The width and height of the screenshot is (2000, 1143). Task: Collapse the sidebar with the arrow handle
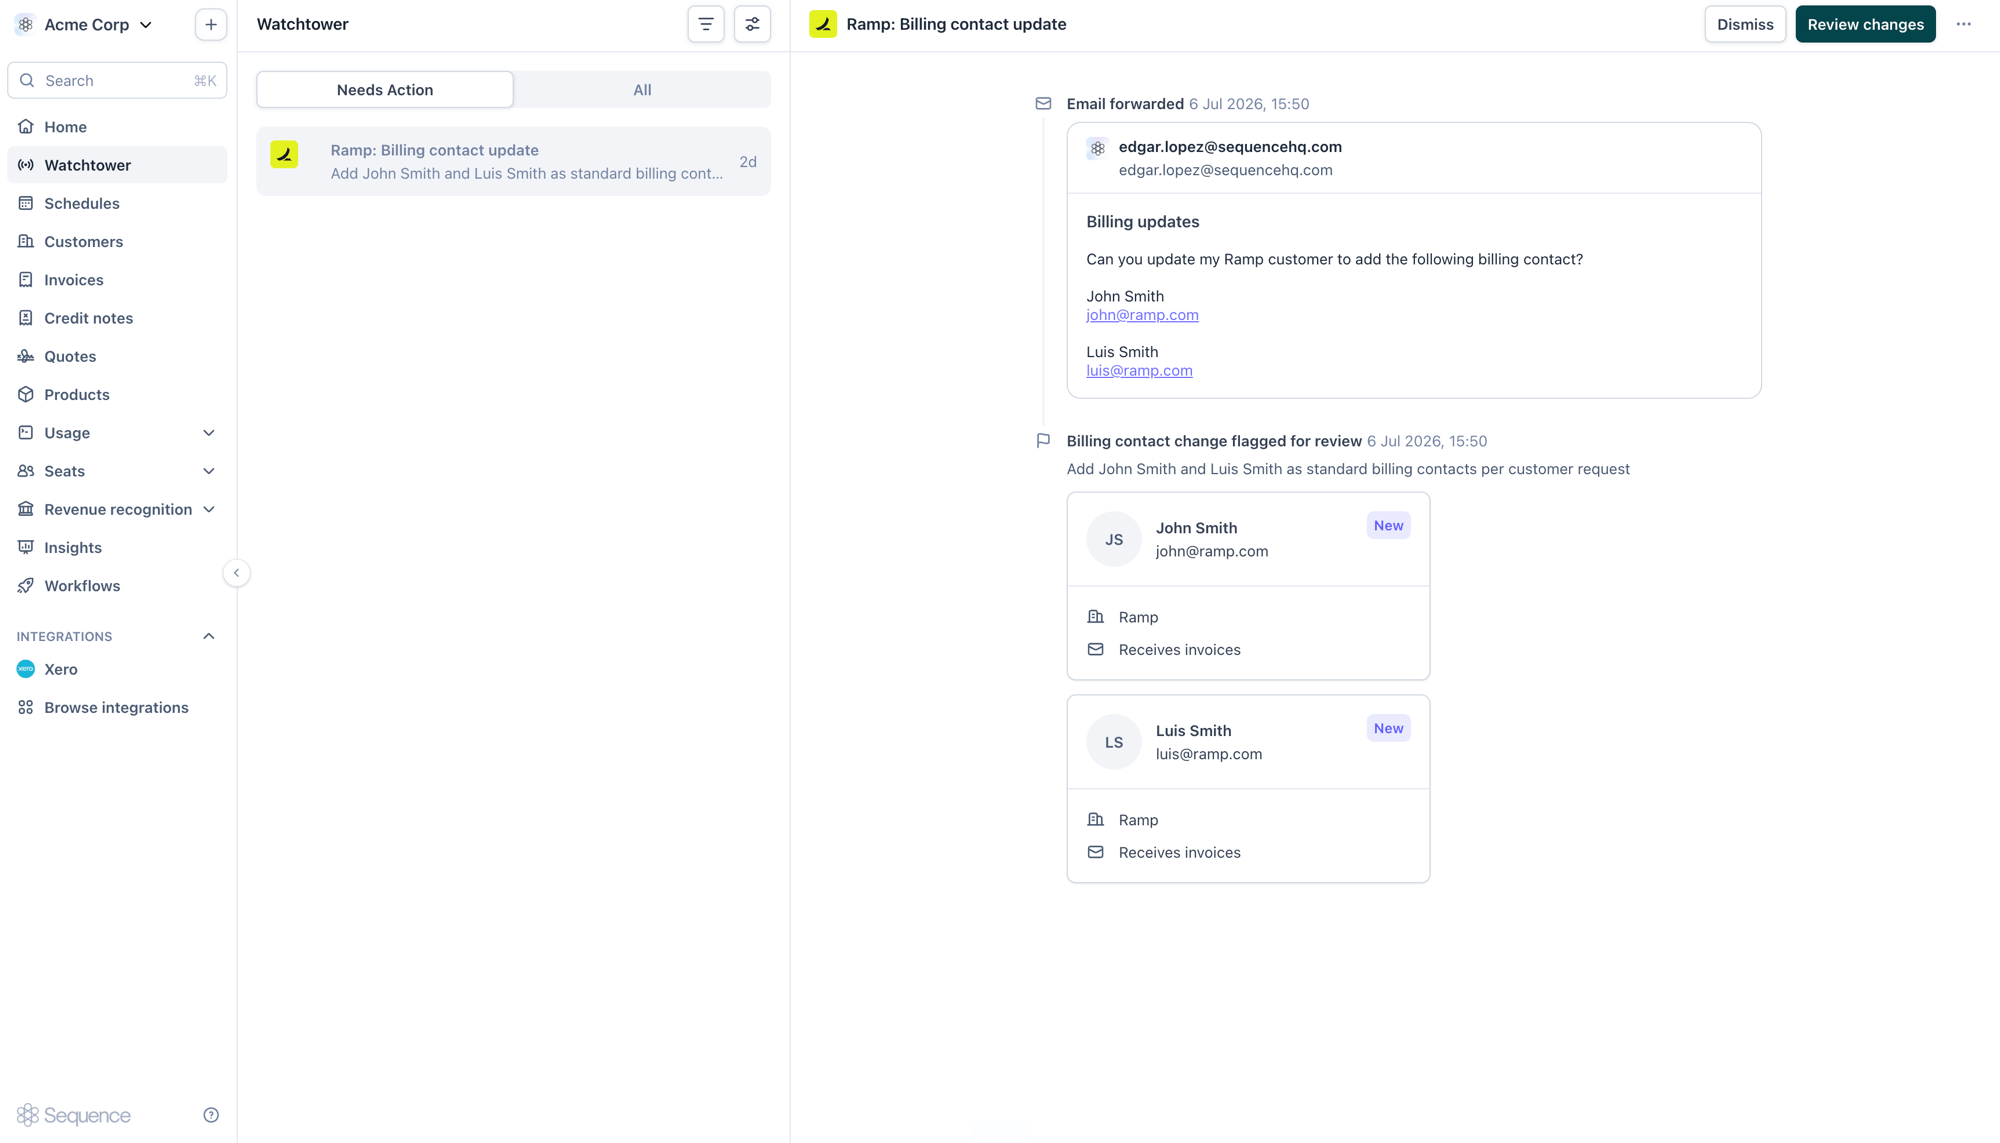coord(236,573)
